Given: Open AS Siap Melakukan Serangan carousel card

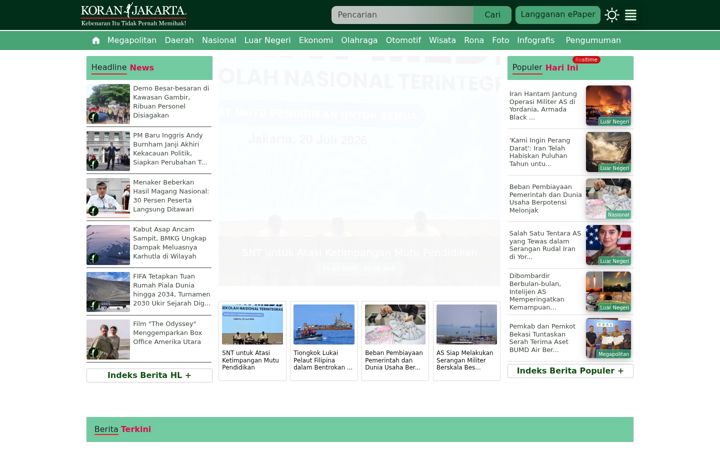Looking at the screenshot, I should pos(467,341).
